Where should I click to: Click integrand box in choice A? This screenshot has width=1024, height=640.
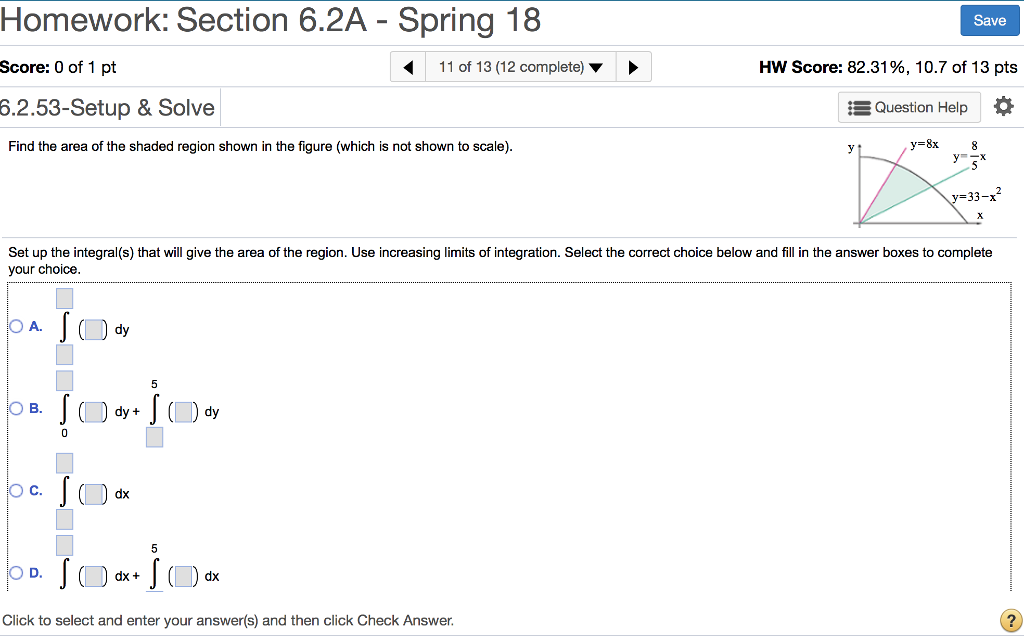pyautogui.click(x=93, y=329)
